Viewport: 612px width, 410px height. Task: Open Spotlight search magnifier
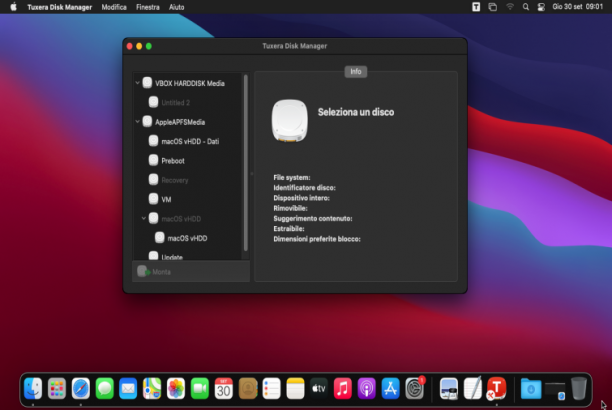(526, 7)
